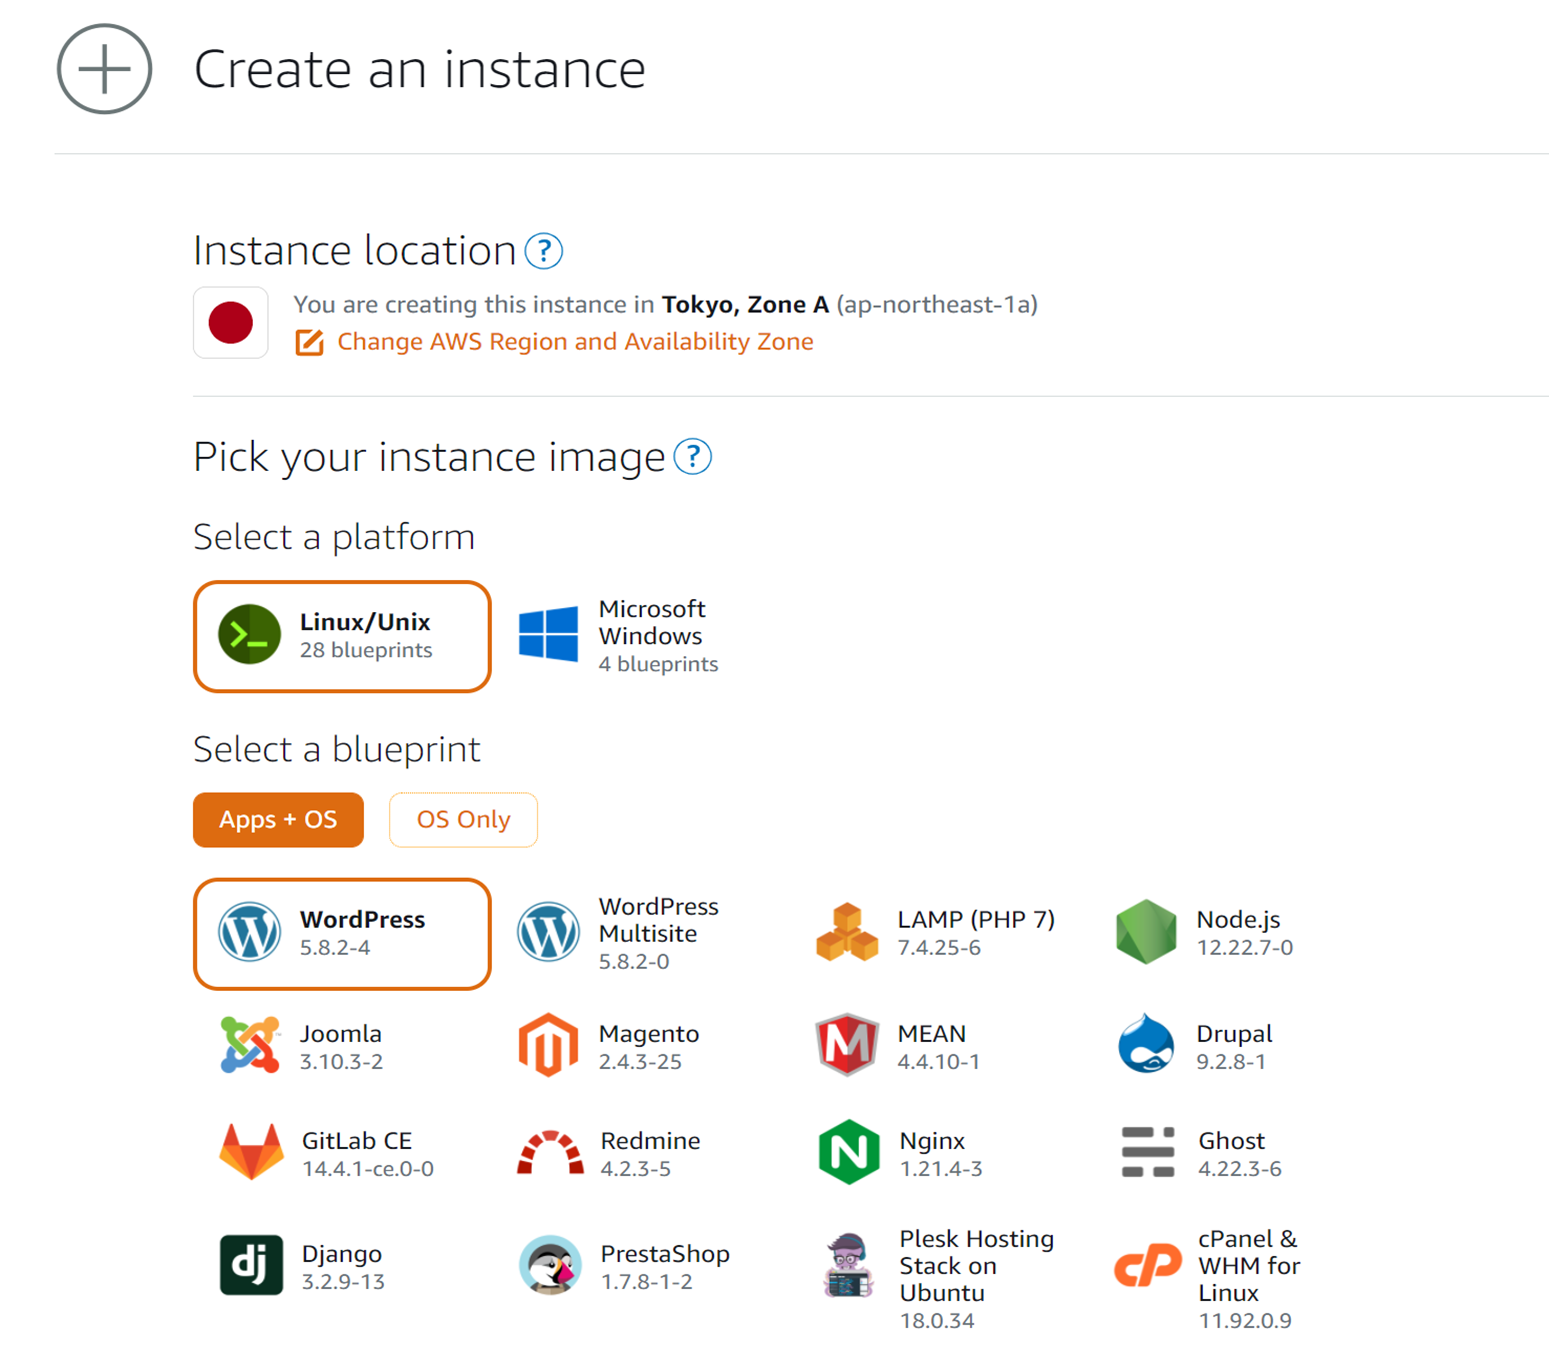Click the Tokyo, Zone A location text
Image resolution: width=1549 pixels, height=1370 pixels.
click(x=745, y=304)
